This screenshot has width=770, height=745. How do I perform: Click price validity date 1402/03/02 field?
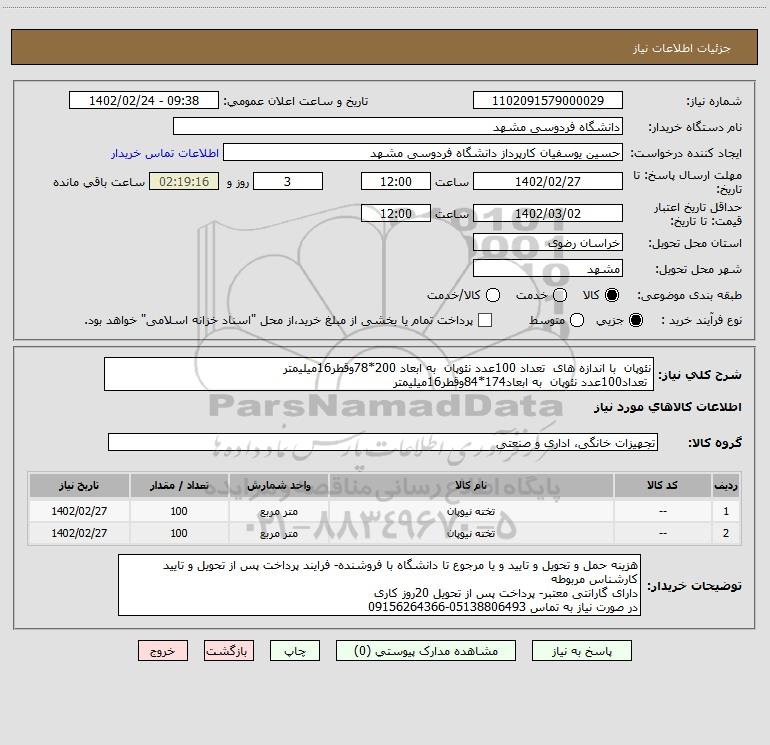point(548,213)
